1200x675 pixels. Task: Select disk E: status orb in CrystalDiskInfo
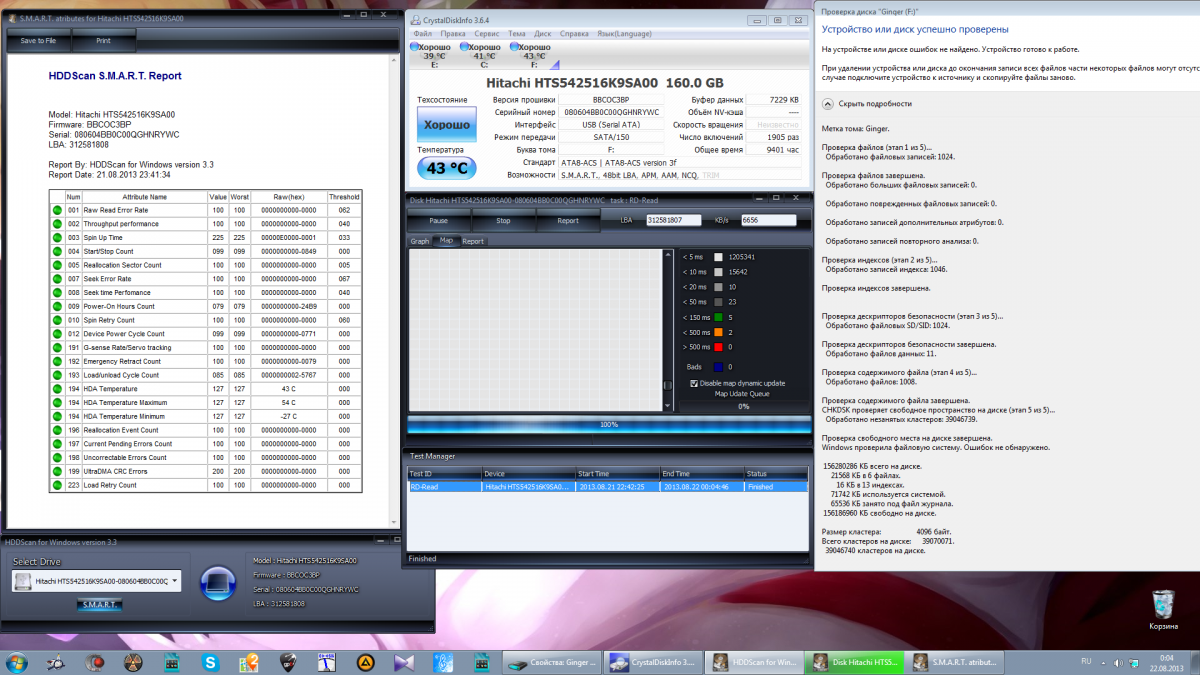(415, 47)
